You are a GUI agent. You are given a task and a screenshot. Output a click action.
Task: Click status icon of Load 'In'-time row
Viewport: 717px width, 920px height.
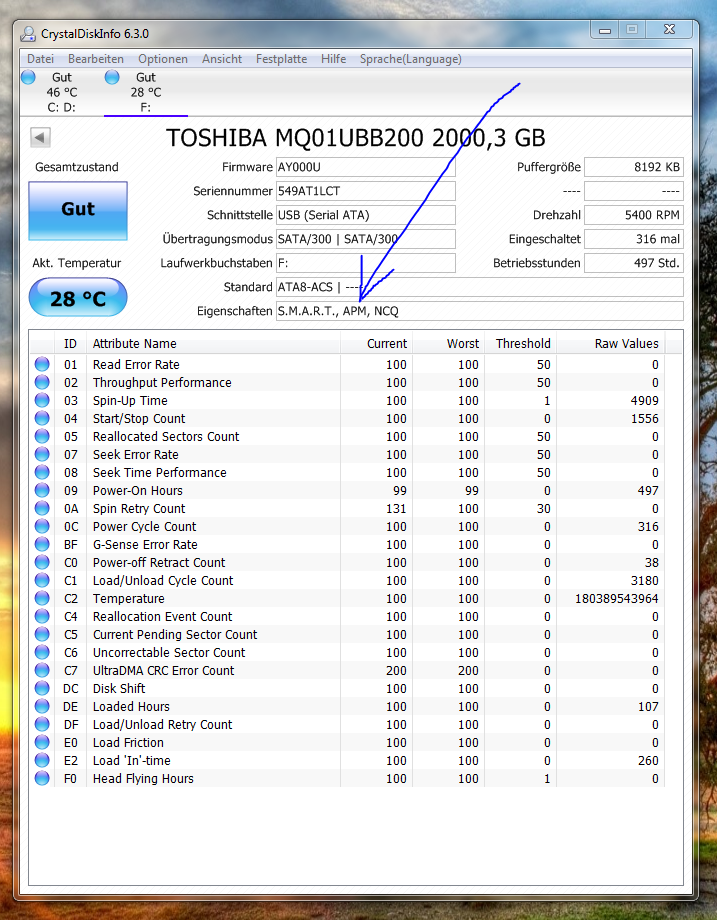click(42, 760)
